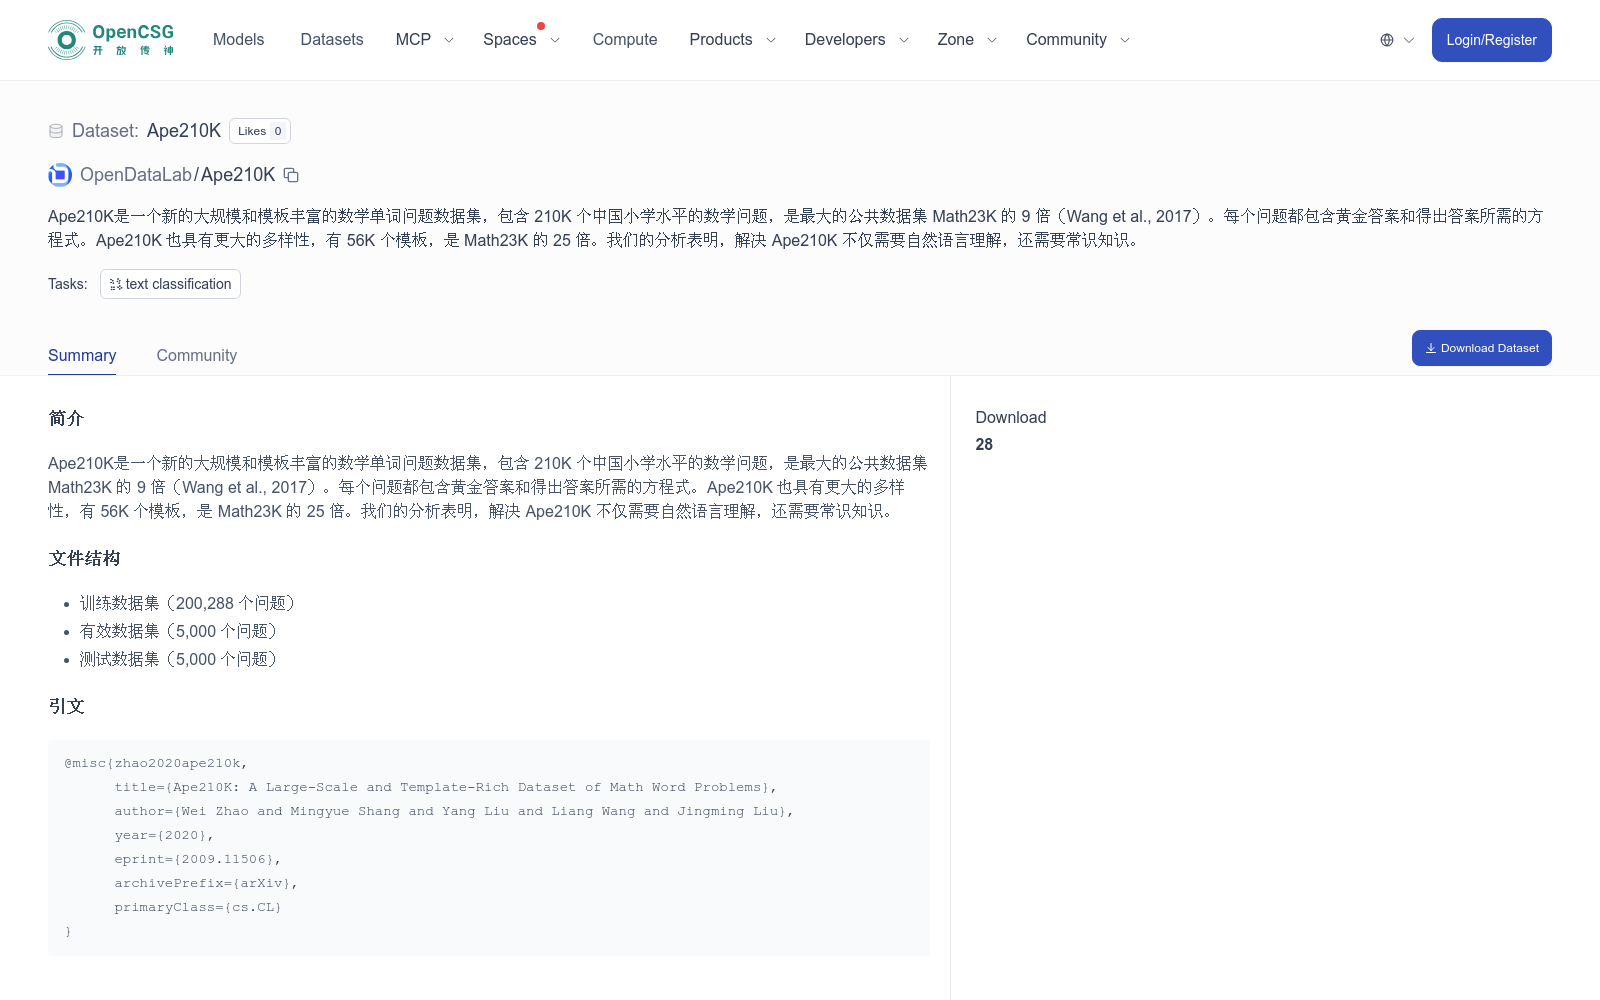Click the Download label in sidebar
This screenshot has height=1000, width=1600.
(x=1011, y=418)
